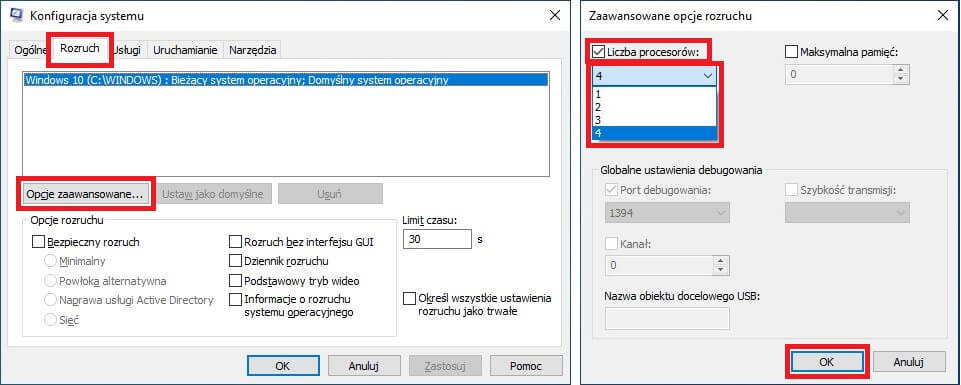Select the Windows 10 boot entry
The width and height of the screenshot is (961, 385).
click(285, 80)
